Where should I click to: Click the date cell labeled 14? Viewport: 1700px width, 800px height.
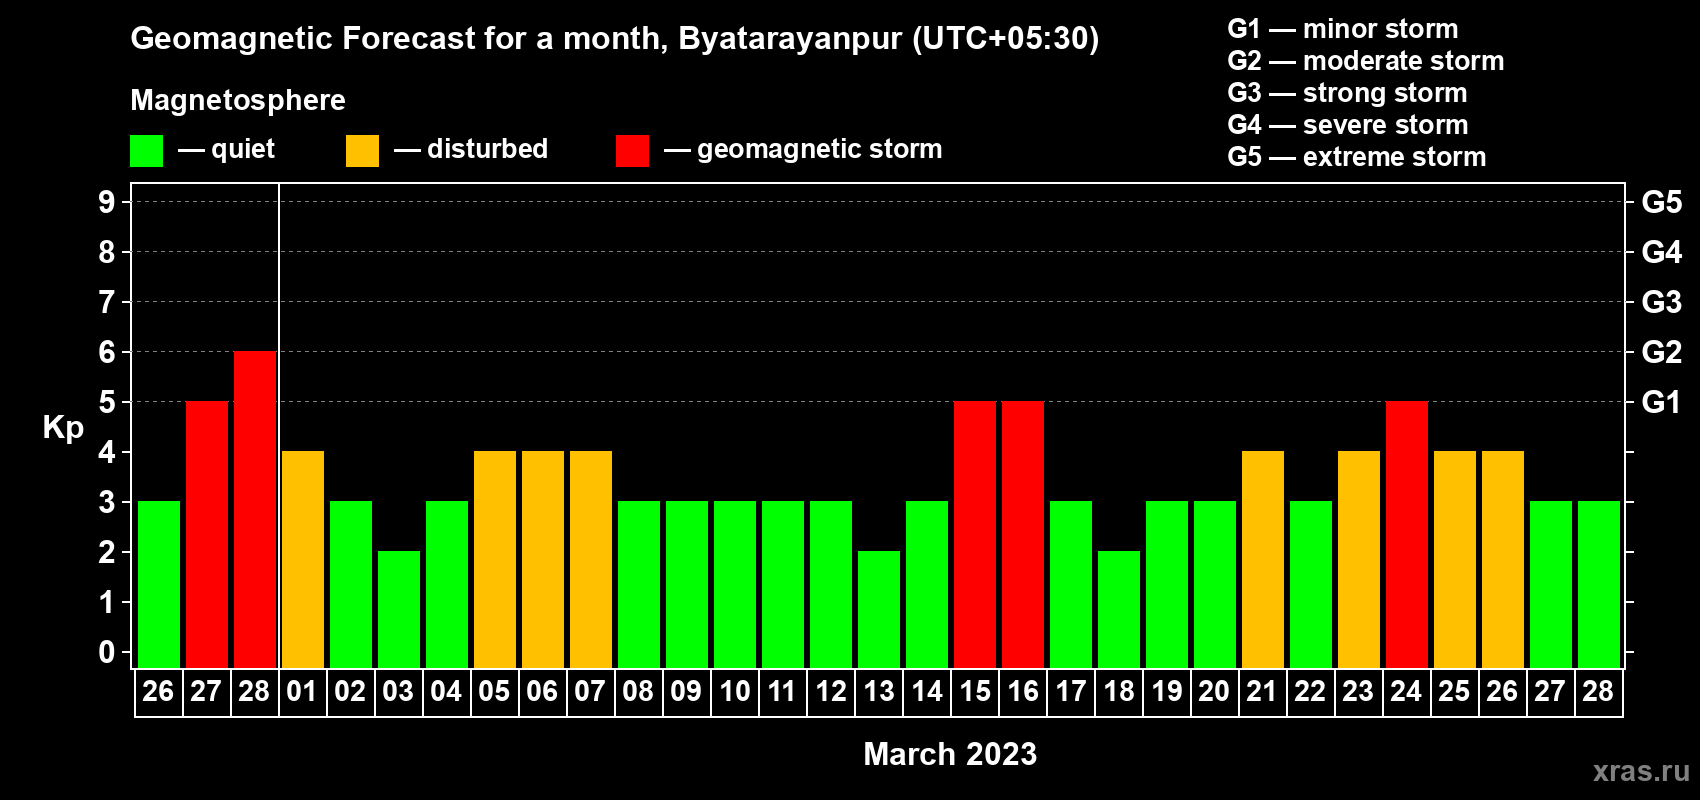926,692
